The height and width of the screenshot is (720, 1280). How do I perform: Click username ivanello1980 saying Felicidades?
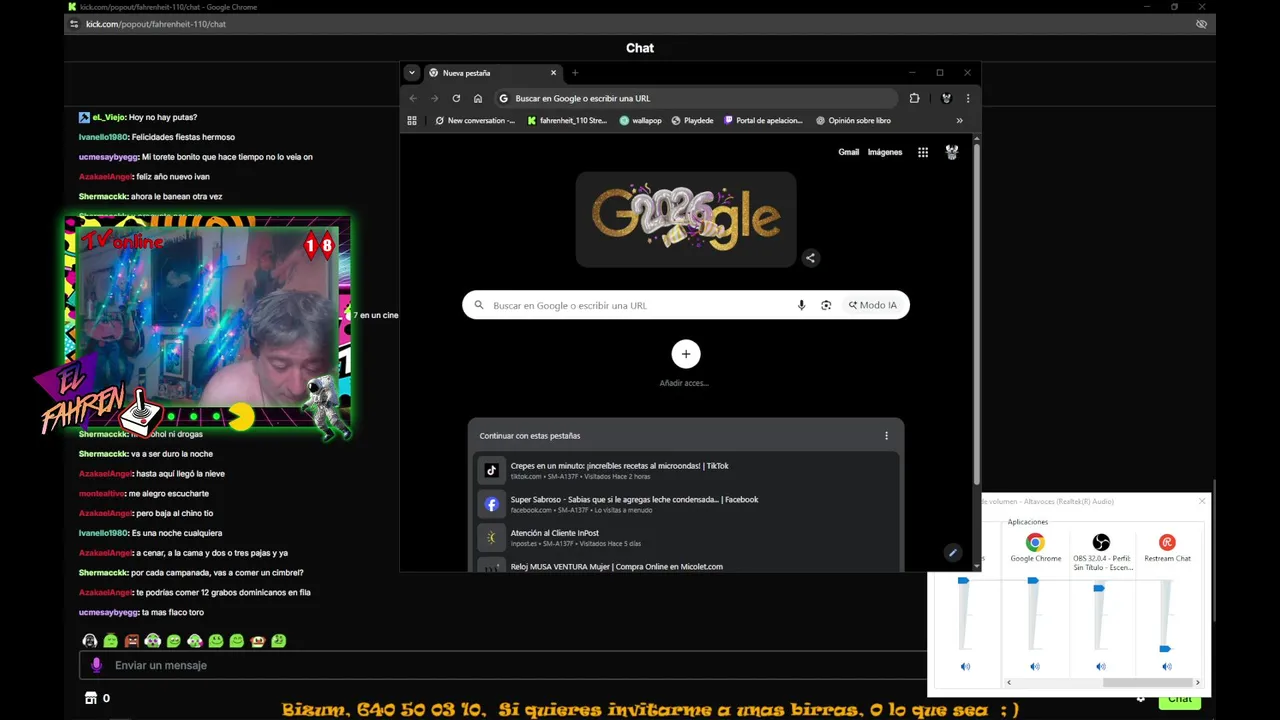click(103, 137)
